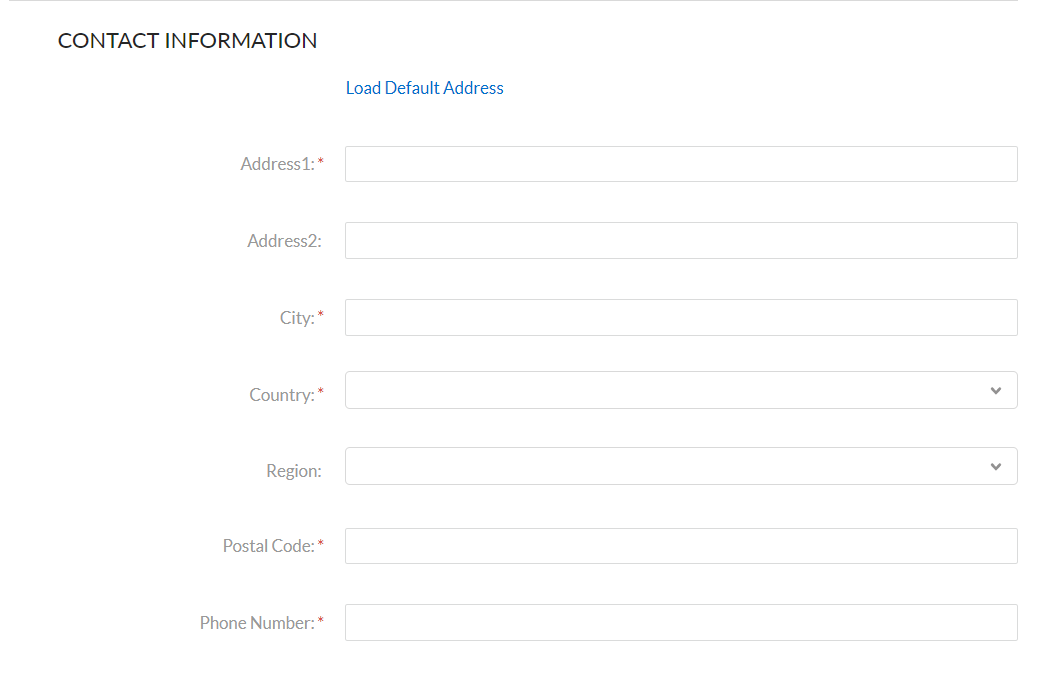Click the City field label
Screen dimensions: 1040x687
click(x=296, y=318)
